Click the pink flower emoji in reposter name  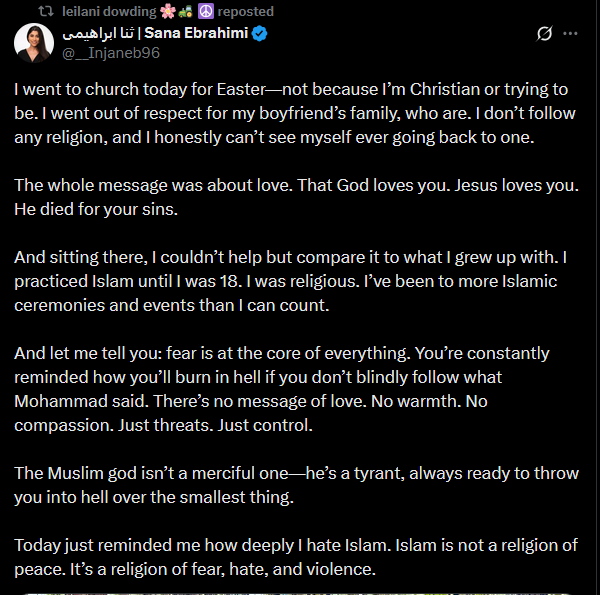click(168, 11)
